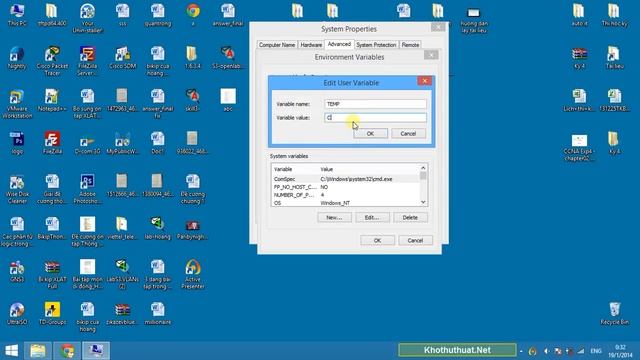Click Cancel in Environment Variables window
The height and width of the screenshot is (360, 640).
pos(415,240)
